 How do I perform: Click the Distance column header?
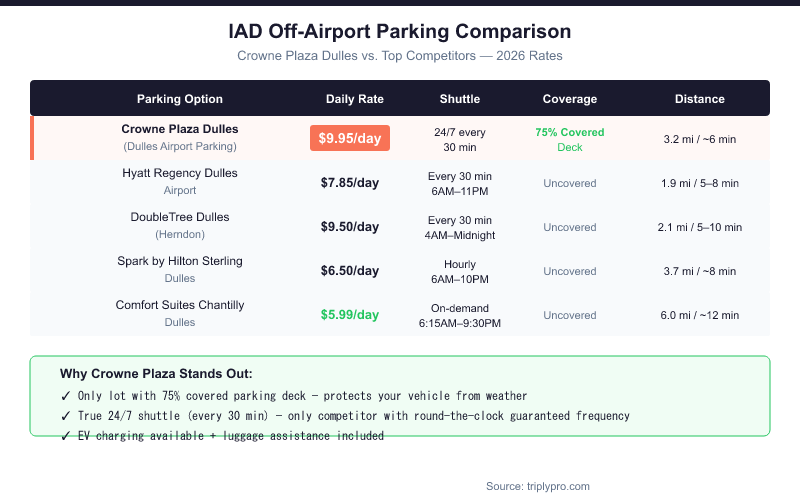tap(700, 99)
